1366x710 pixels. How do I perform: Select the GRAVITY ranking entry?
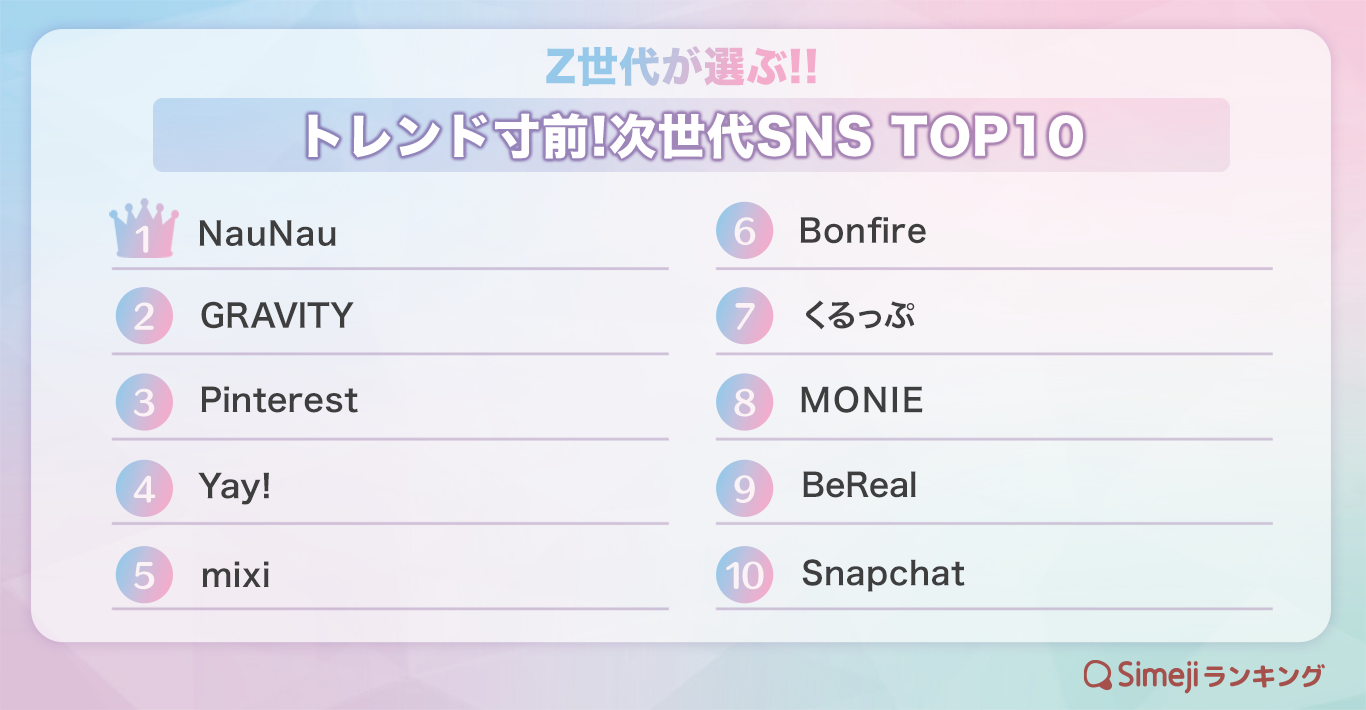[x=277, y=316]
